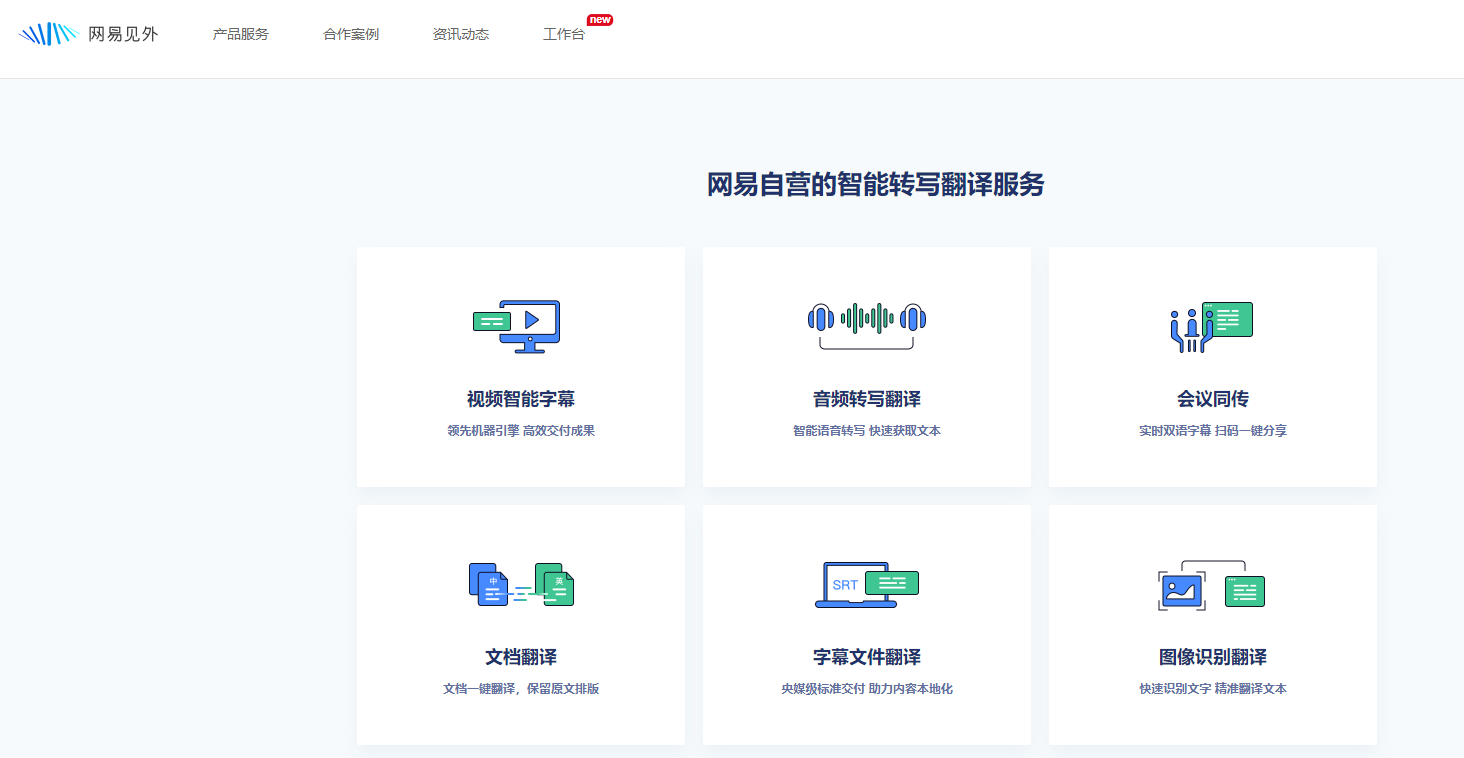Open the 字幕文件翻译 service title
1464x758 pixels.
(x=867, y=657)
